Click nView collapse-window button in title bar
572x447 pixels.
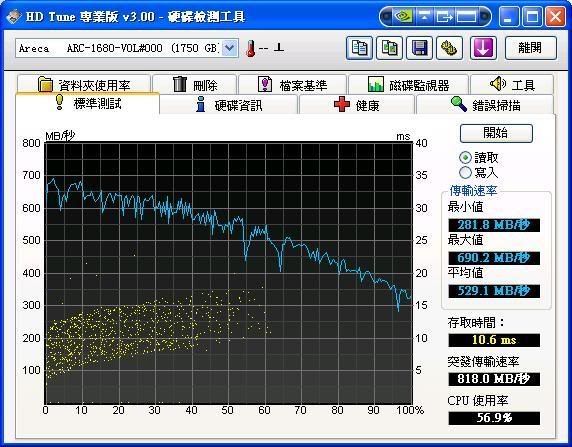point(424,16)
